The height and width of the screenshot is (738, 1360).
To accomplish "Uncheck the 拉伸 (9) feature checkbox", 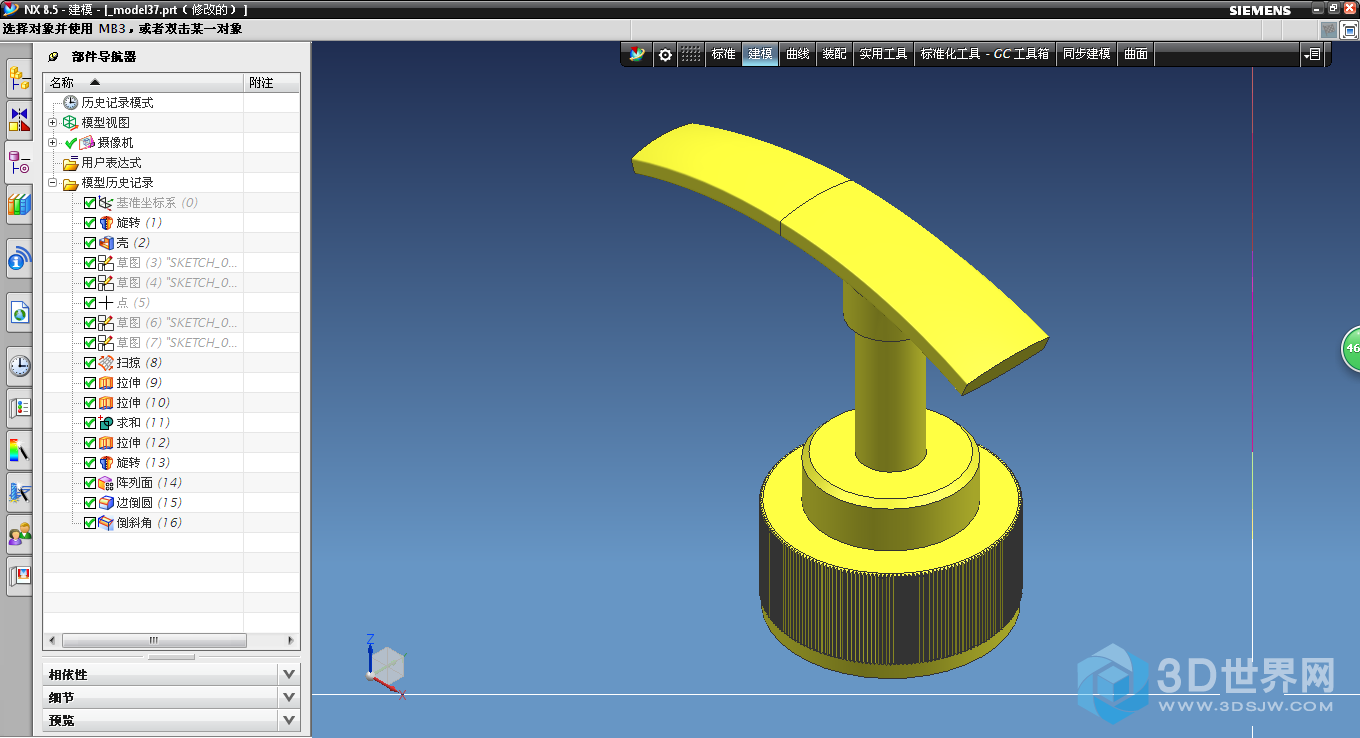I will (x=90, y=383).
